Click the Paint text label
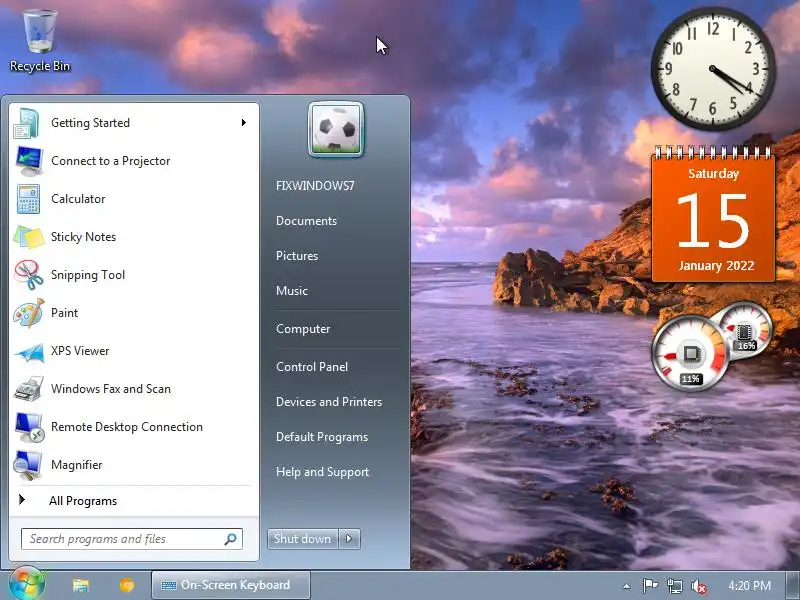The image size is (800, 600). [64, 313]
